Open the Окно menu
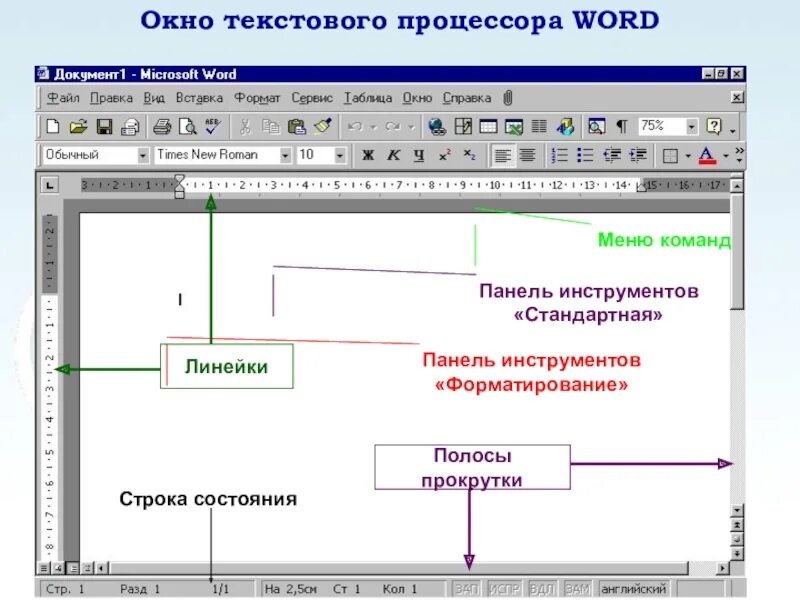Viewport: 800px width, 600px height. tap(417, 98)
